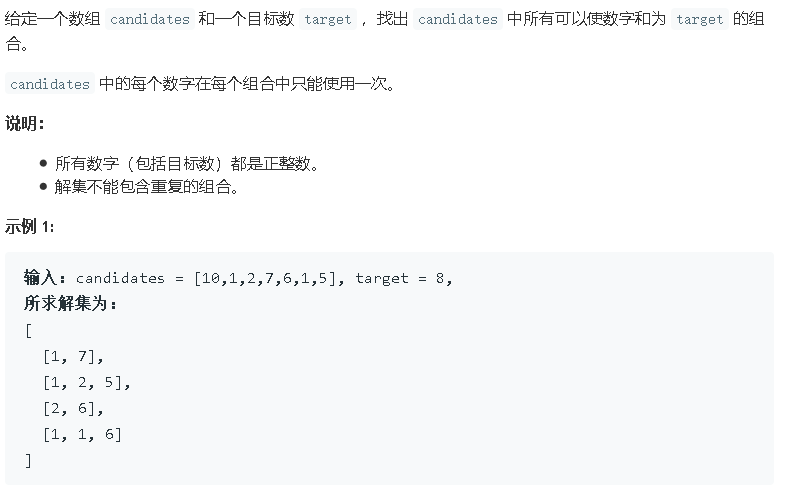Viewport: 788px width, 492px height.
Task: Click the first target code tag
Action: point(328,19)
